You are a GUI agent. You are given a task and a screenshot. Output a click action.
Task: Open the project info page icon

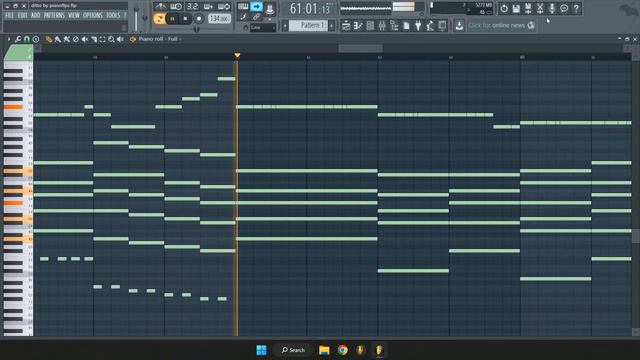point(406,26)
